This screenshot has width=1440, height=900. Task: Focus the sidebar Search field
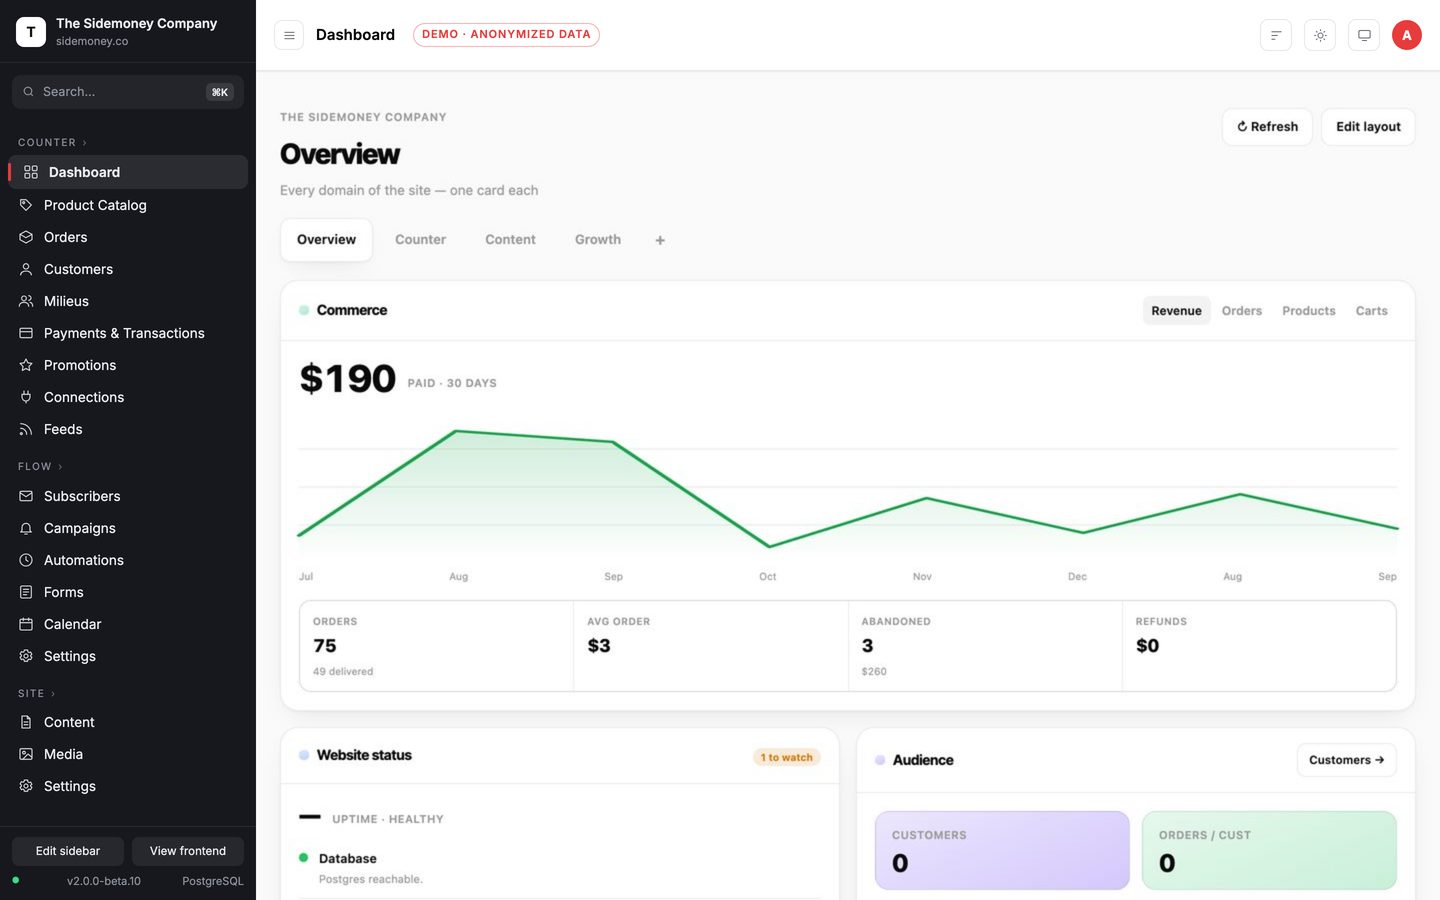[x=128, y=92]
